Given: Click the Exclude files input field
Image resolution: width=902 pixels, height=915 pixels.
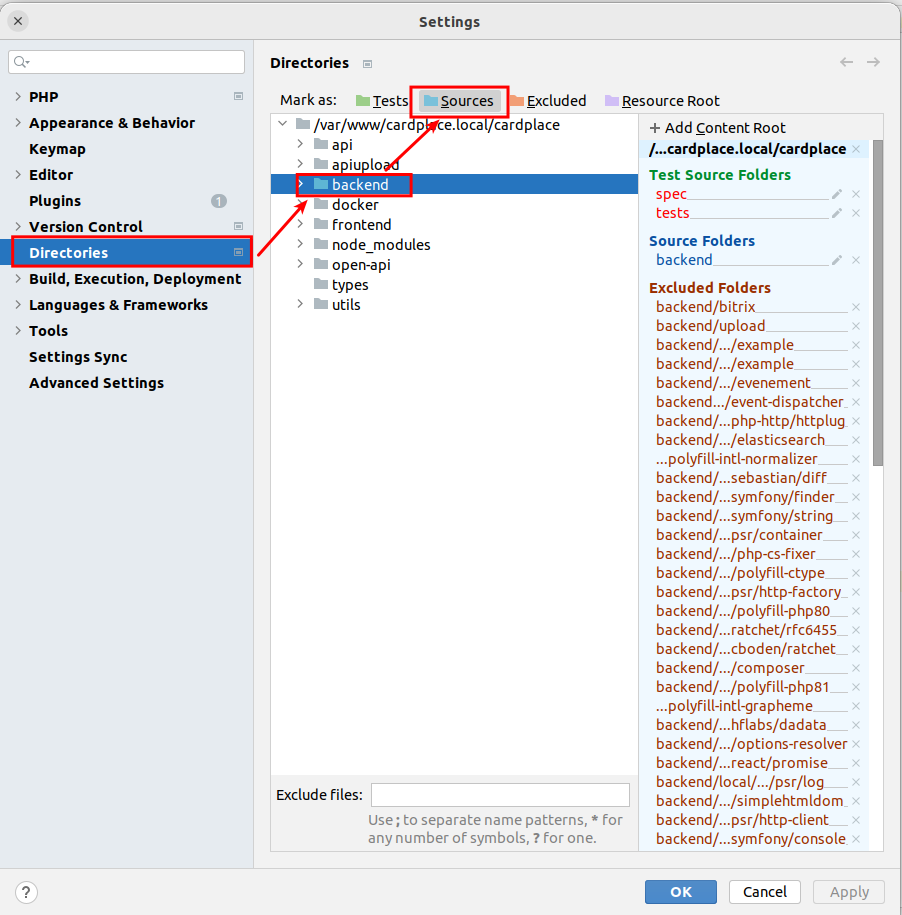Looking at the screenshot, I should 500,794.
